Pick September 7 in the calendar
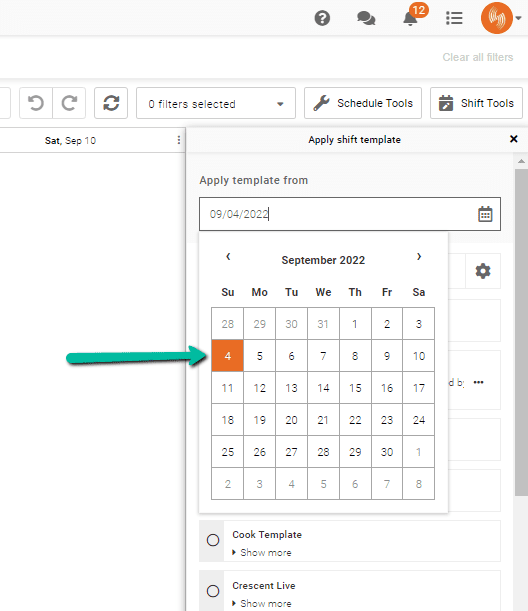 pos(323,356)
